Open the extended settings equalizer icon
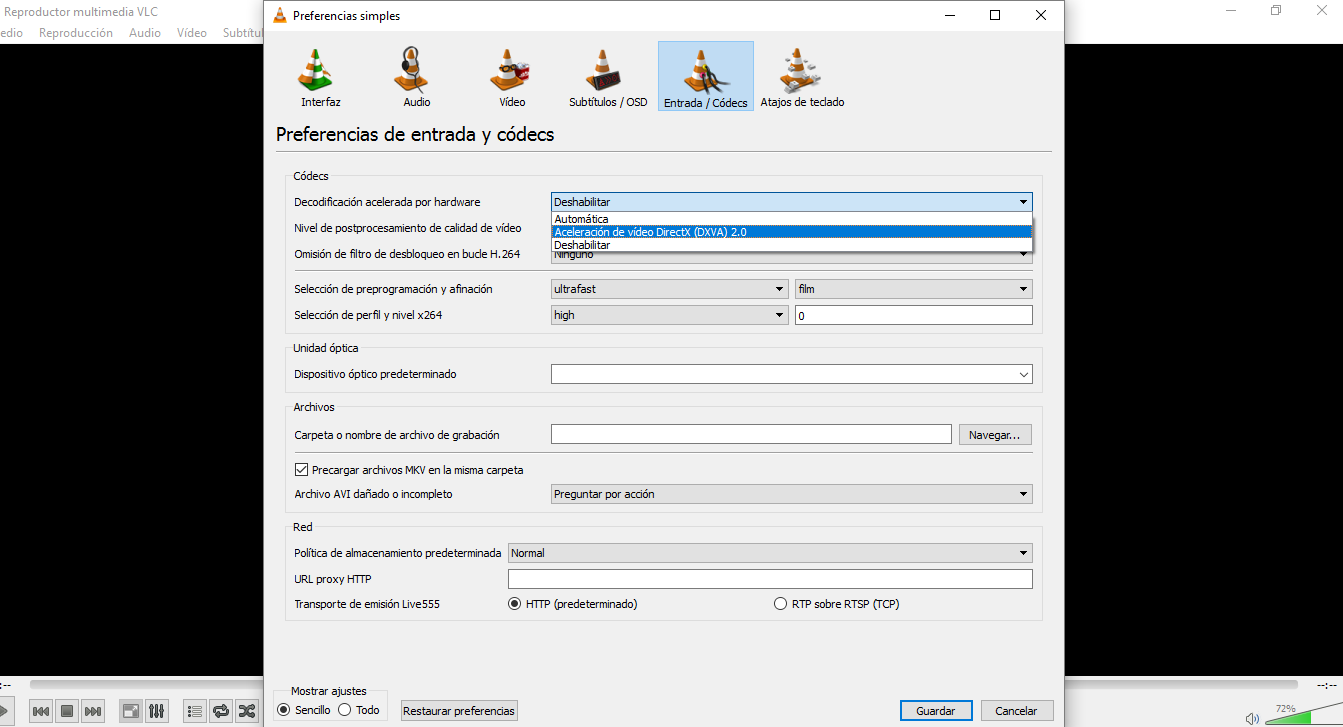This screenshot has height=727, width=1343. pyautogui.click(x=157, y=711)
